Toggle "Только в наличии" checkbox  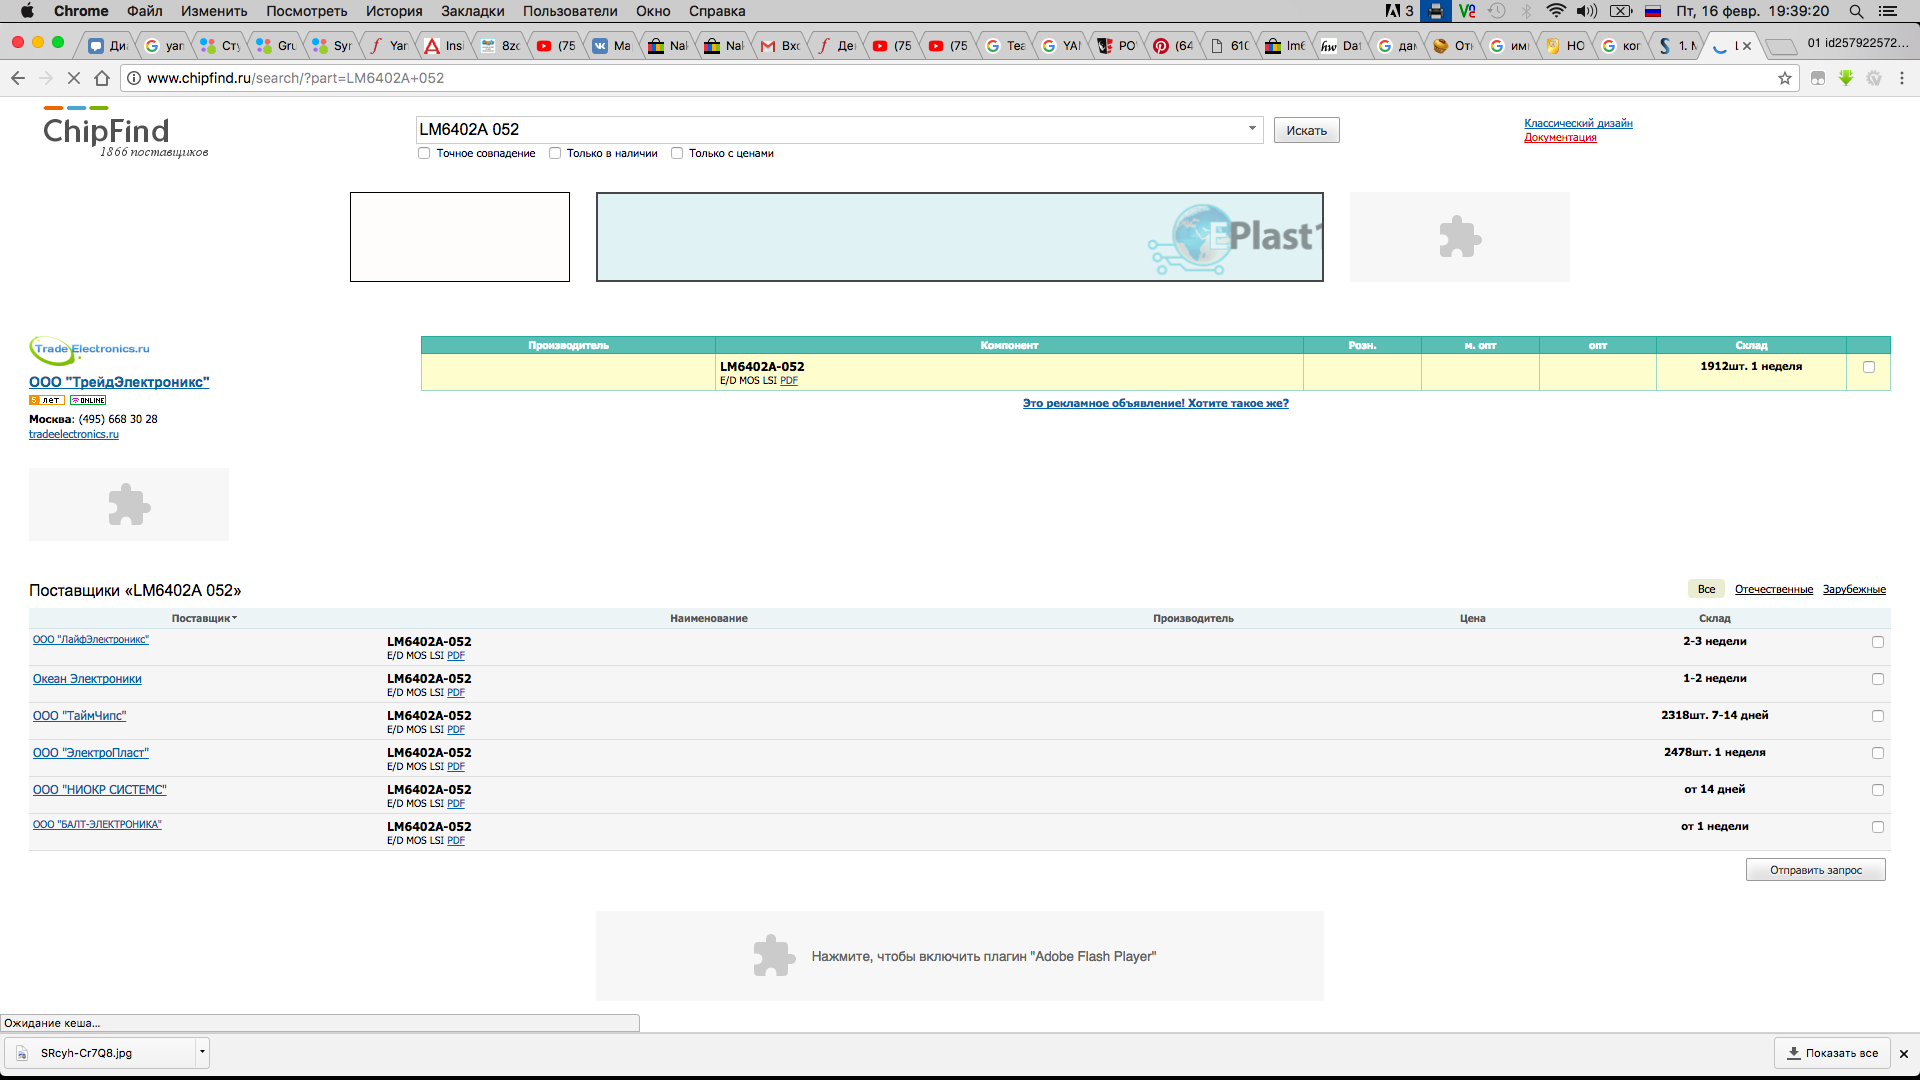tap(555, 153)
